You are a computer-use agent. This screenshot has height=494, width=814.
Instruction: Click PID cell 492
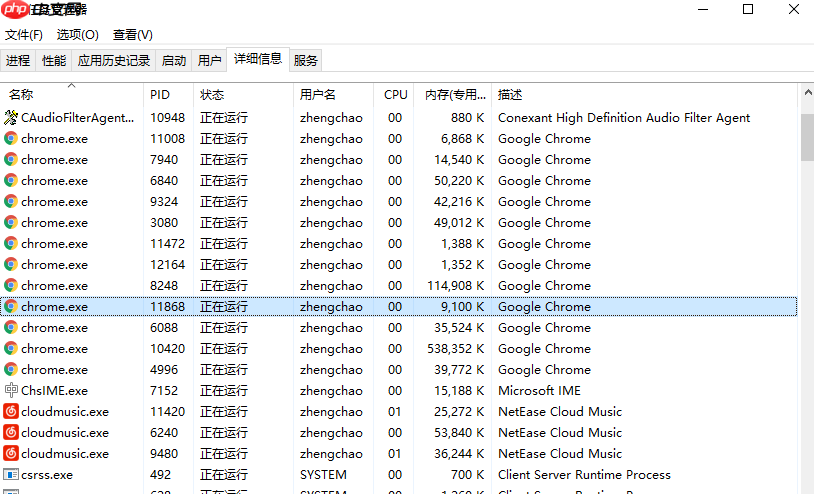click(160, 474)
